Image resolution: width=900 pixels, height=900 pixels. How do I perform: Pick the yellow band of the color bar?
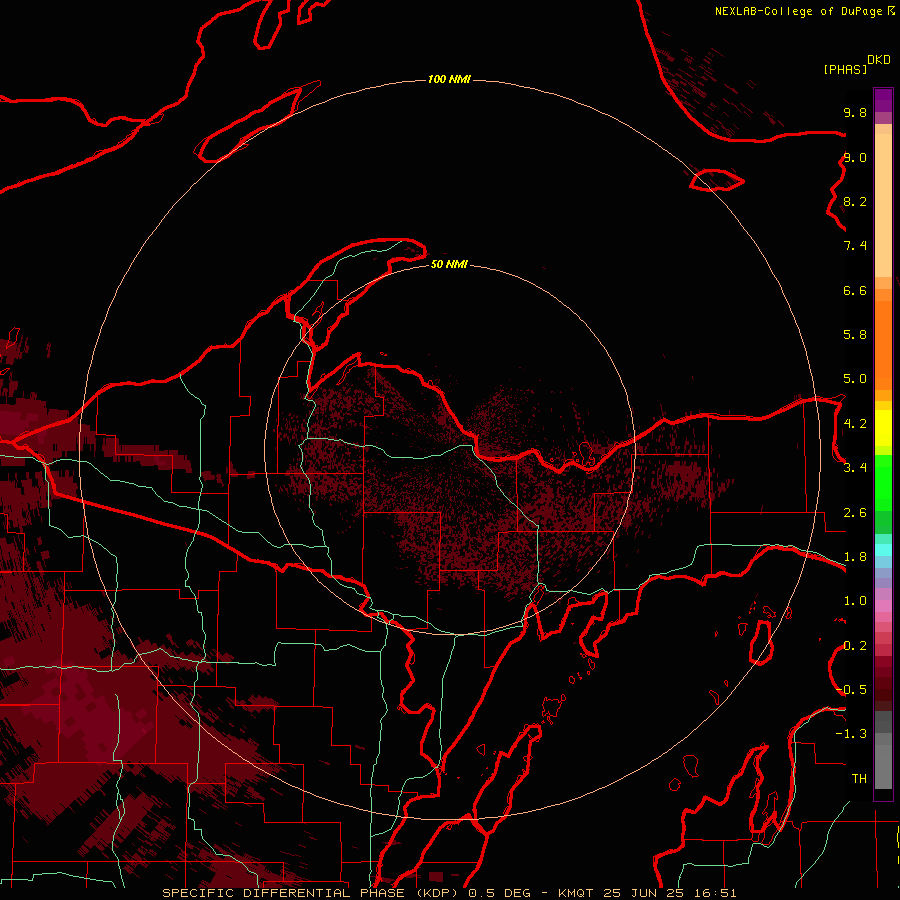883,428
